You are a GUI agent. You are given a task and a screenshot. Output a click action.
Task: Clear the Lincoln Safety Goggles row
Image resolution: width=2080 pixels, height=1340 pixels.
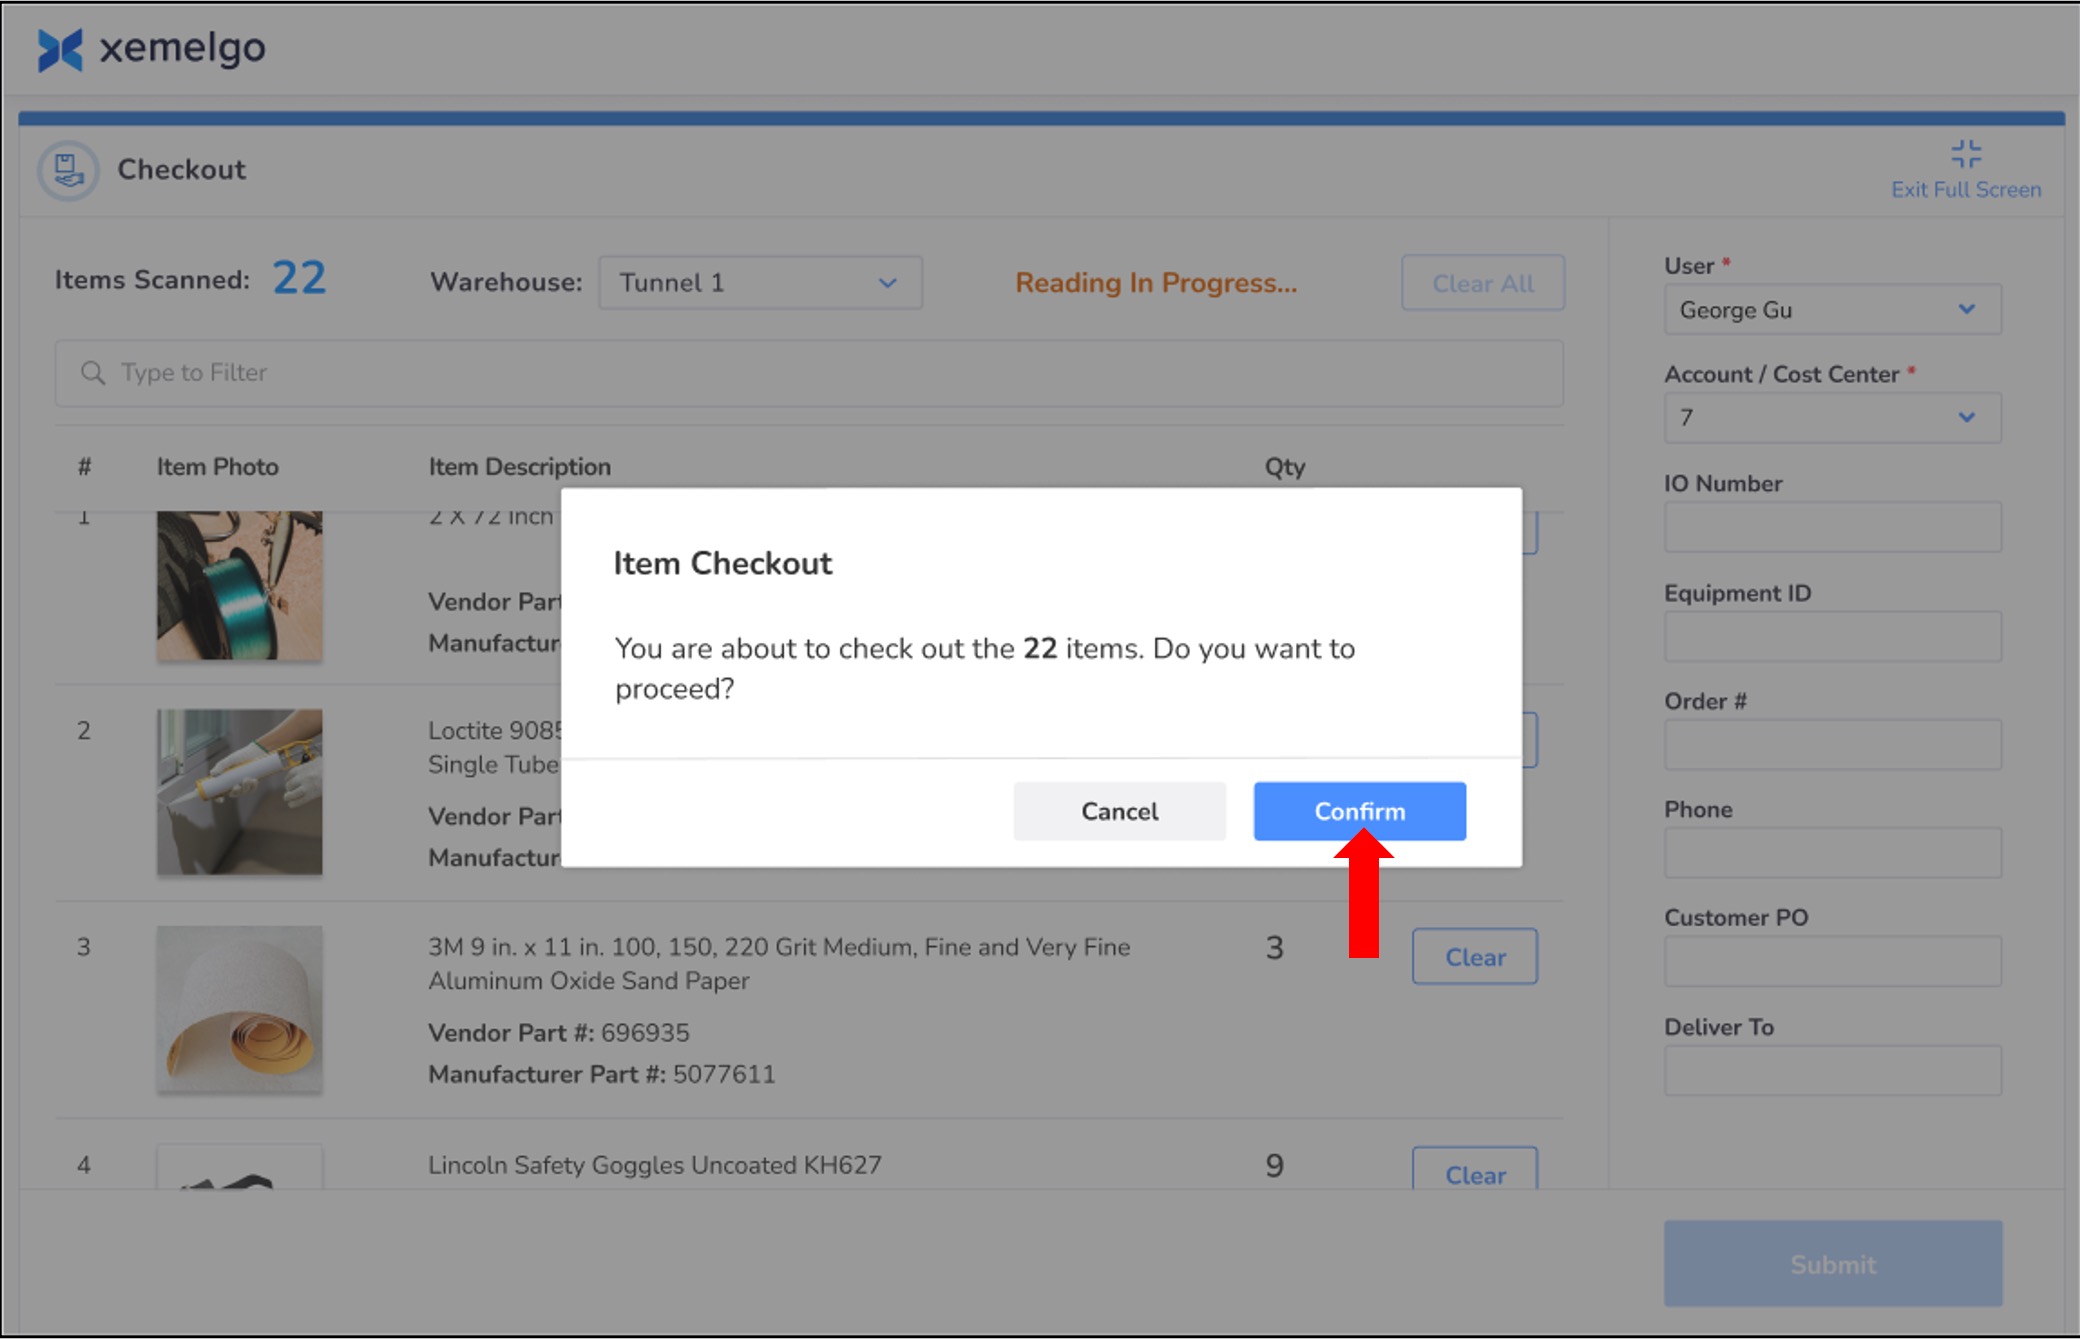1474,1173
